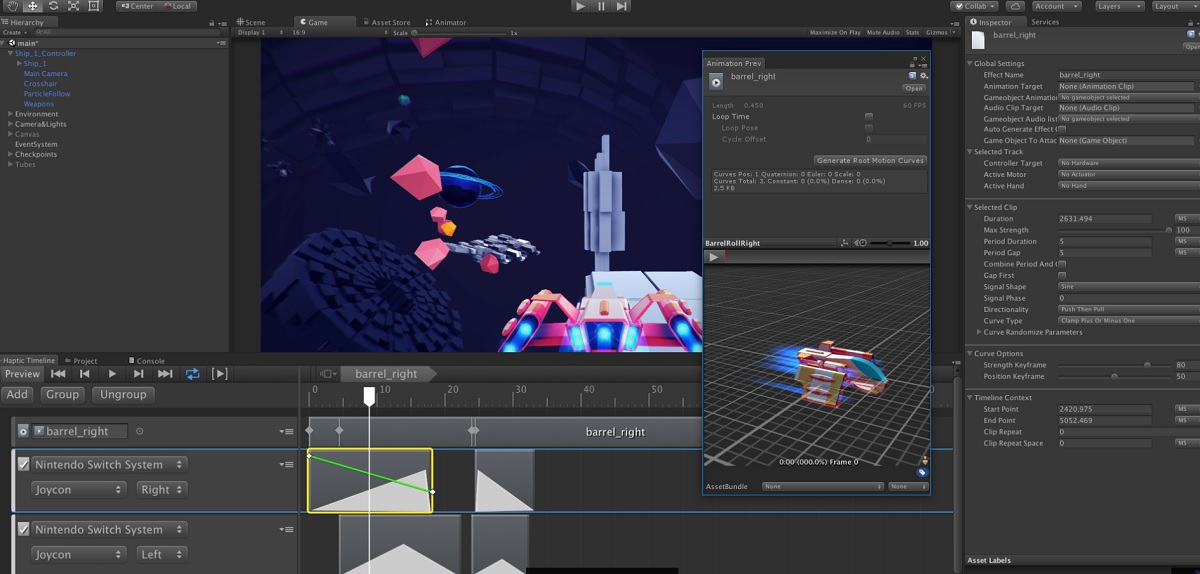This screenshot has height=574, width=1200.
Task: Open Animation Preview settings gear
Action: pos(923,76)
